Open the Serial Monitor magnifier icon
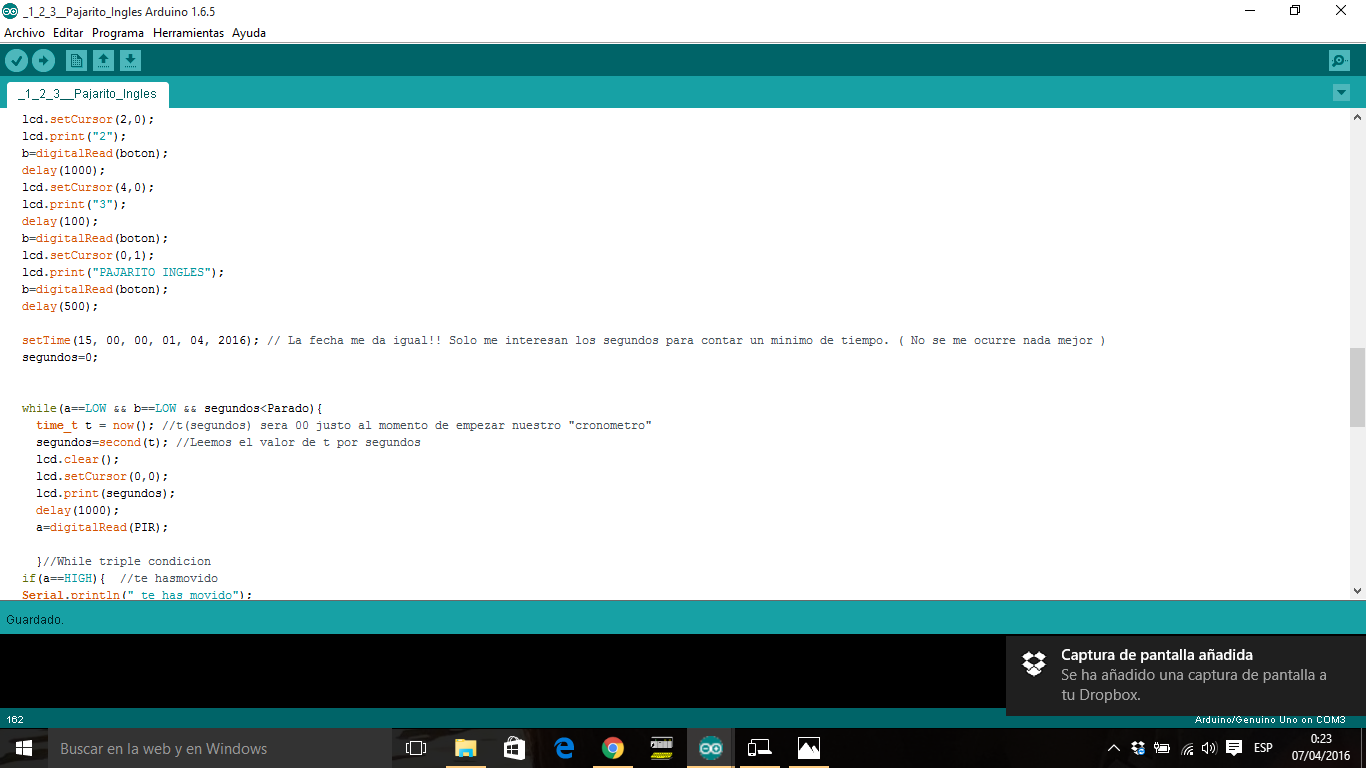Viewport: 1366px width, 768px height. [x=1339, y=61]
